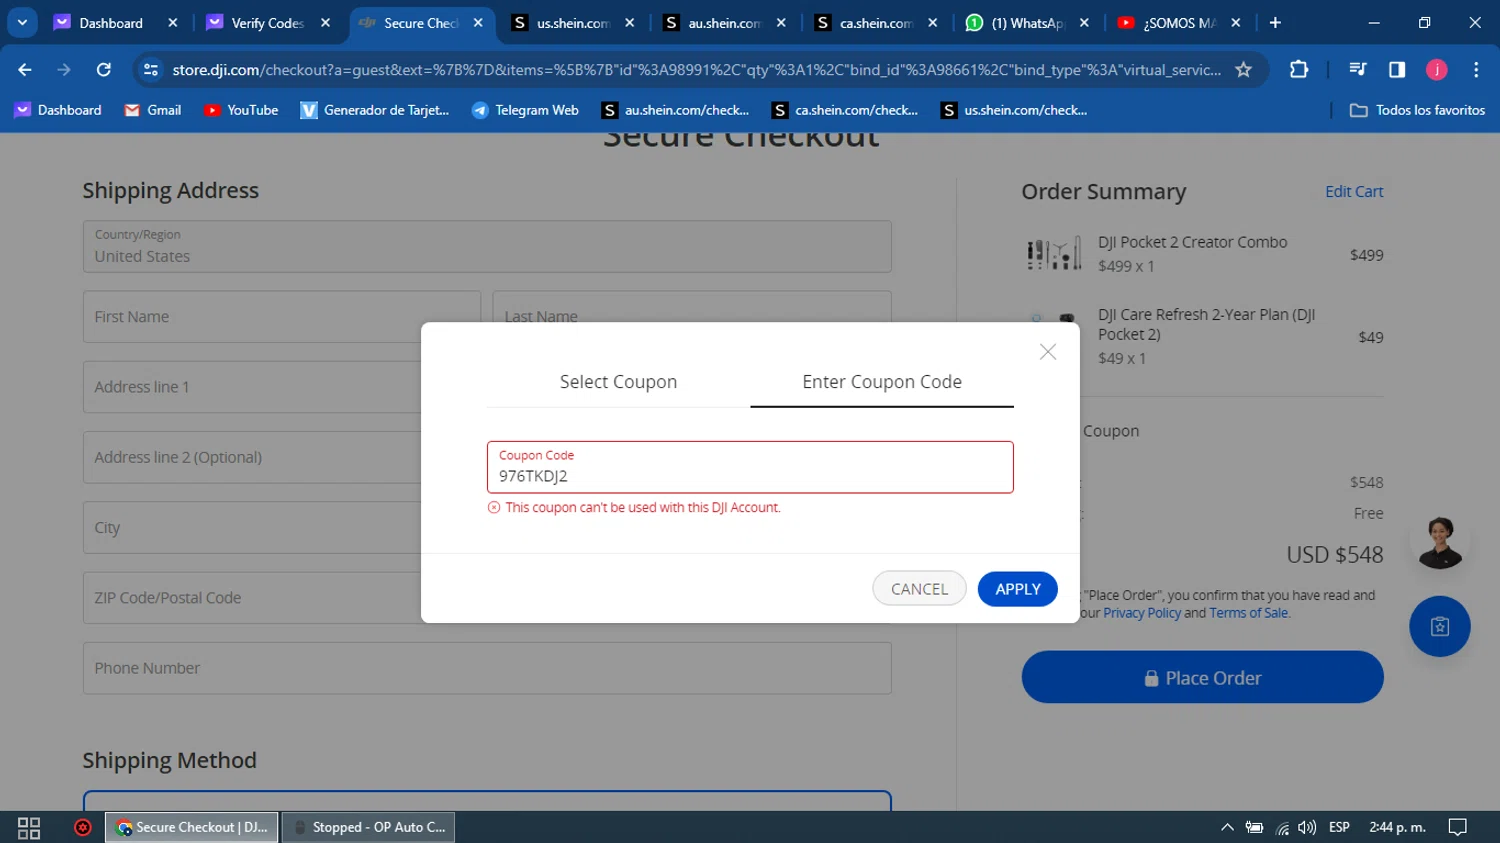Viewport: 1500px width, 843px height.
Task: Switch to the Select Coupon tab
Action: (618, 382)
